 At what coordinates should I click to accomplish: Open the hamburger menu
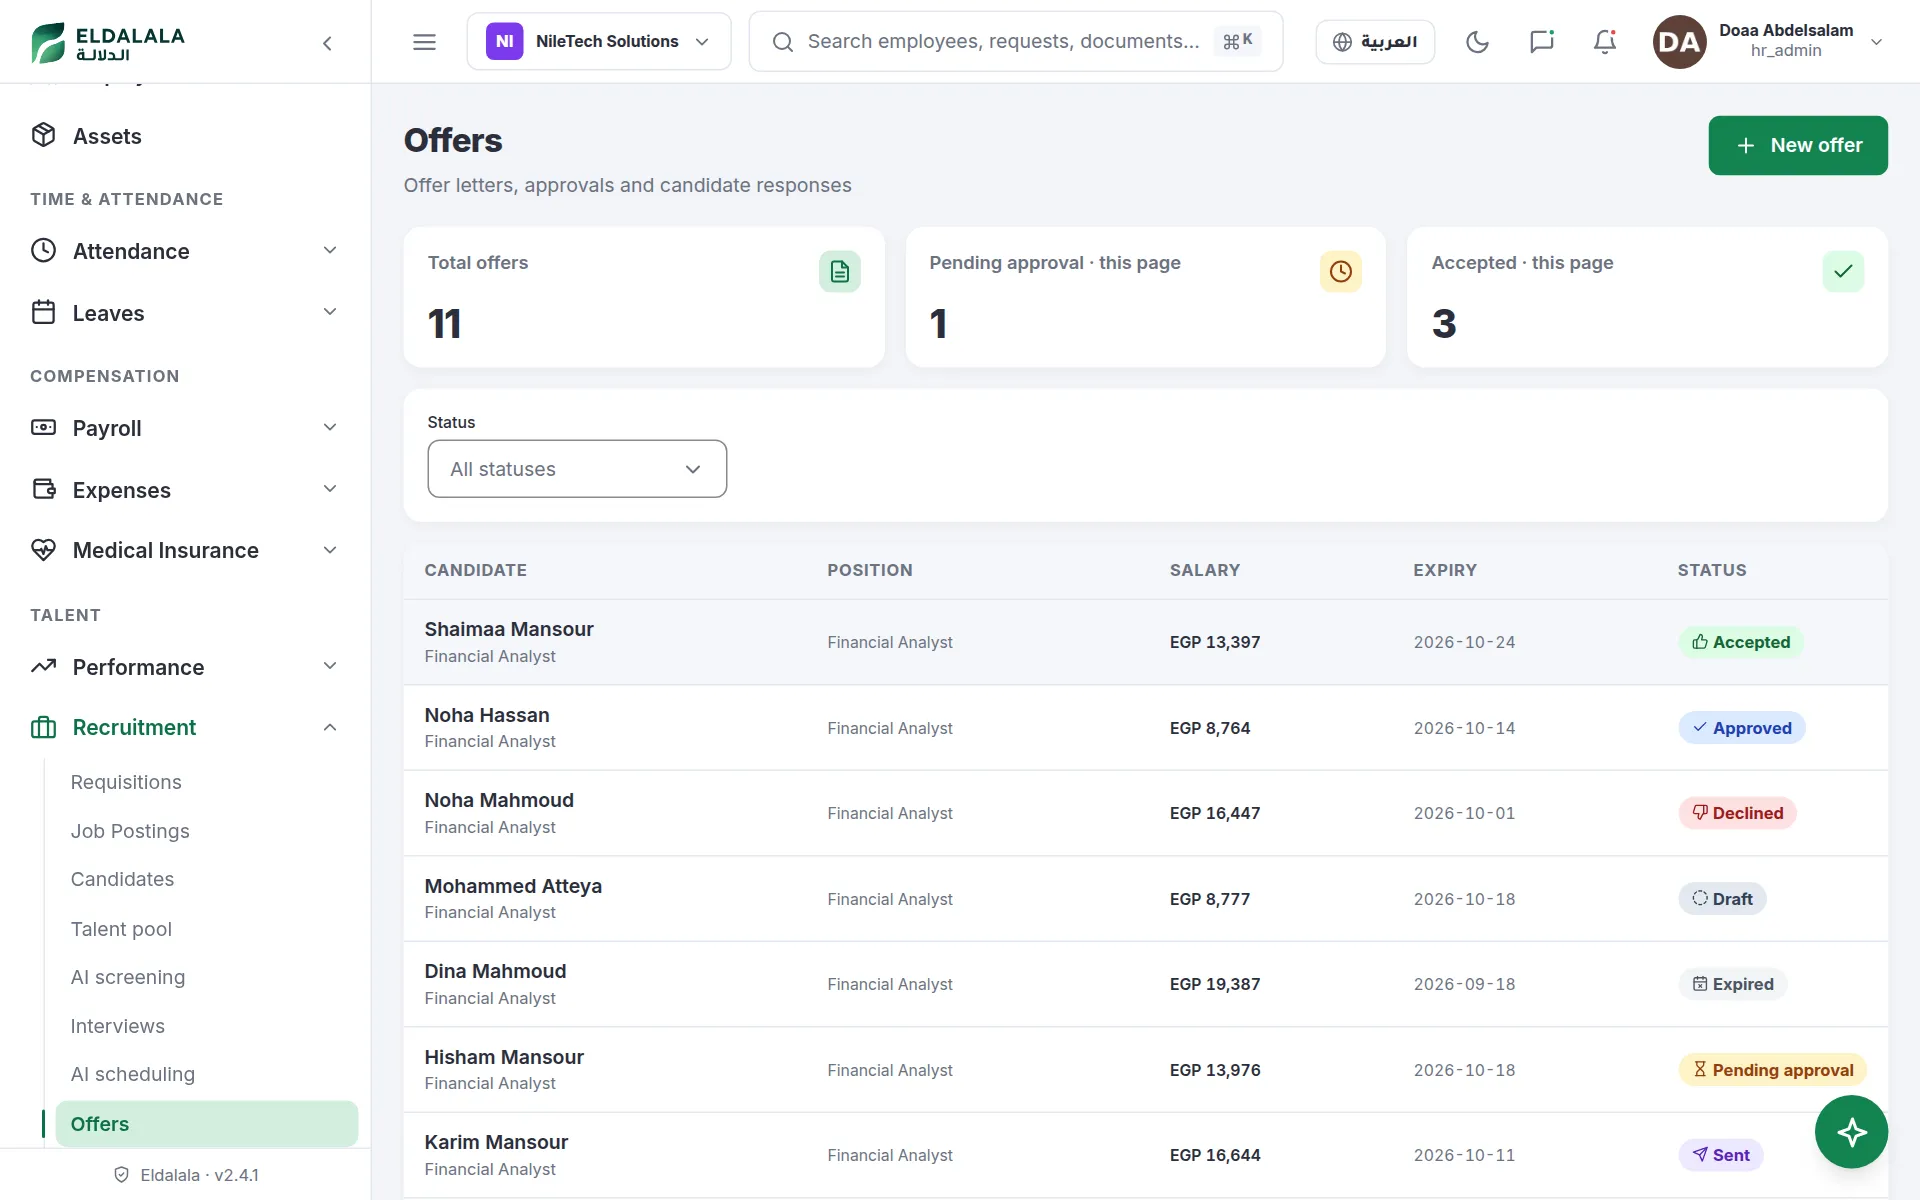[x=424, y=42]
